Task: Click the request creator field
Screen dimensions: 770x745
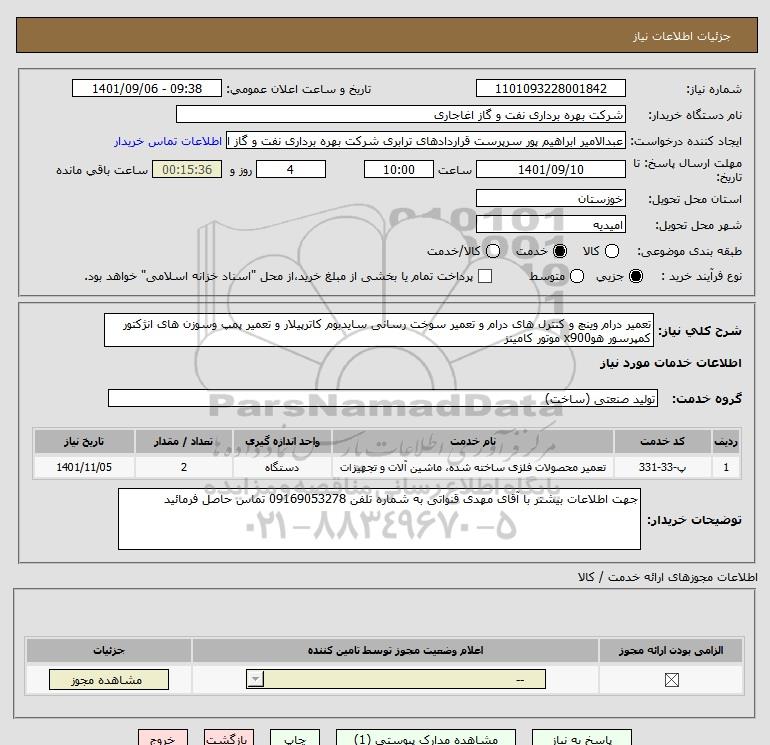Action: [x=426, y=141]
